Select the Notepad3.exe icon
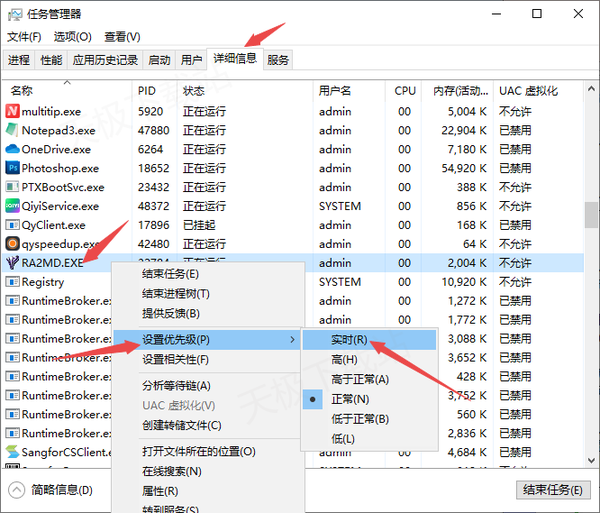Image resolution: width=600 pixels, height=513 pixels. pyautogui.click(x=12, y=130)
